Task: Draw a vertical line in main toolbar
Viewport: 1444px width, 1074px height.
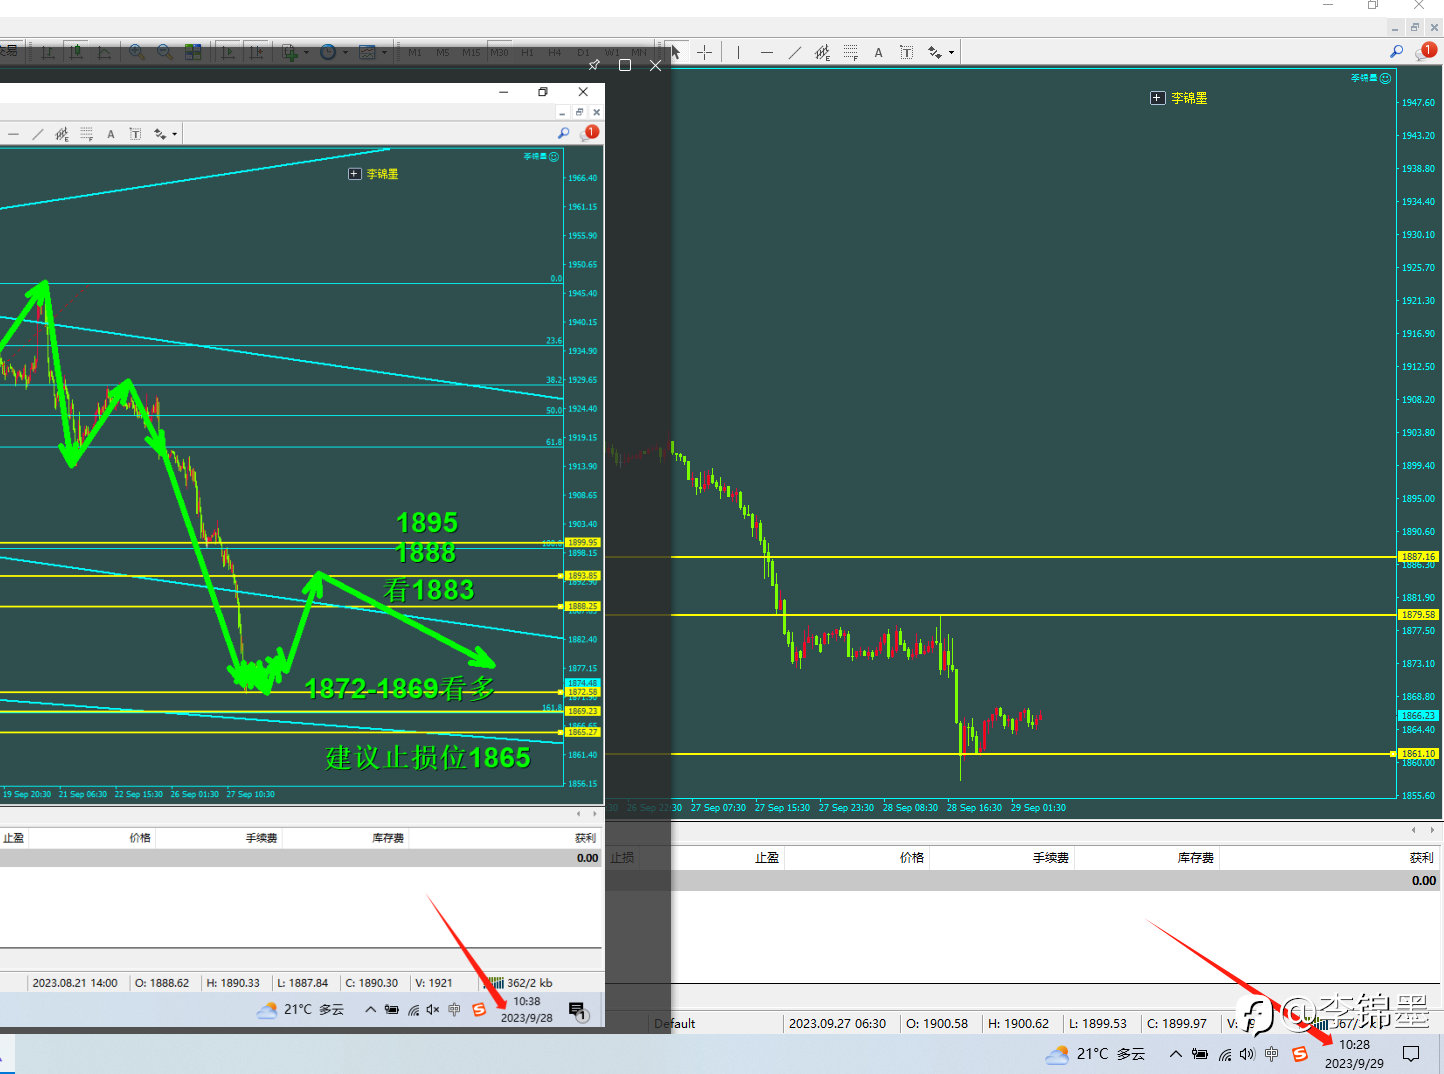Action: point(738,52)
